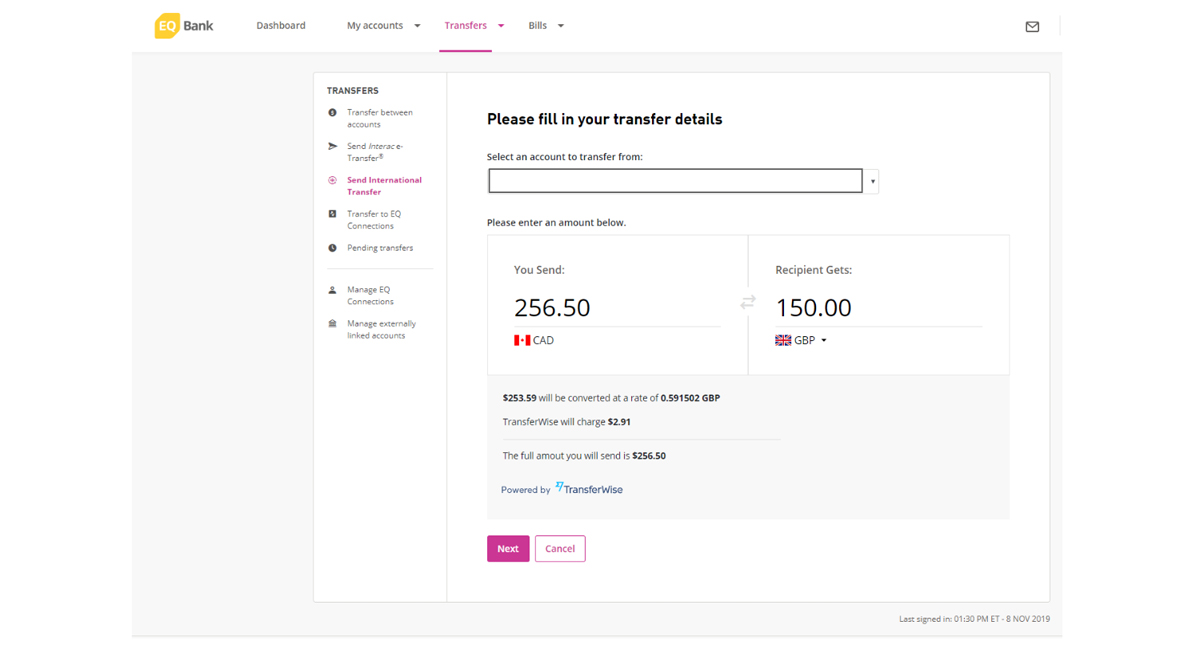This screenshot has height=650, width=1200.
Task: Expand the Bills menu
Action: pyautogui.click(x=546, y=26)
